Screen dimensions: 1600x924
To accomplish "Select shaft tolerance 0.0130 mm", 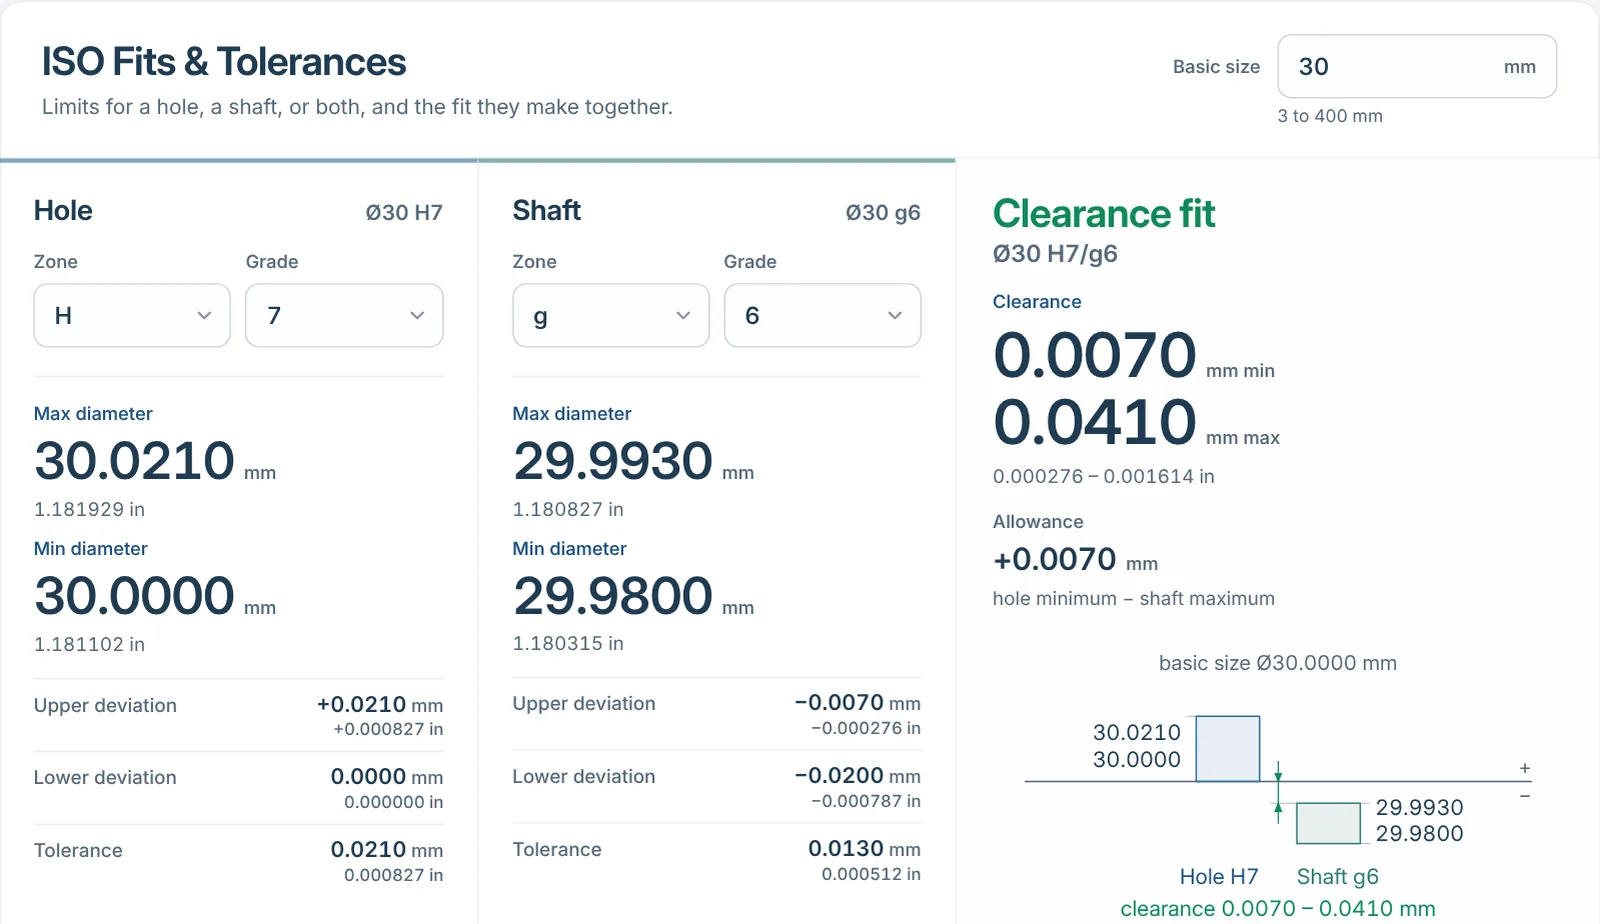I will [x=864, y=849].
